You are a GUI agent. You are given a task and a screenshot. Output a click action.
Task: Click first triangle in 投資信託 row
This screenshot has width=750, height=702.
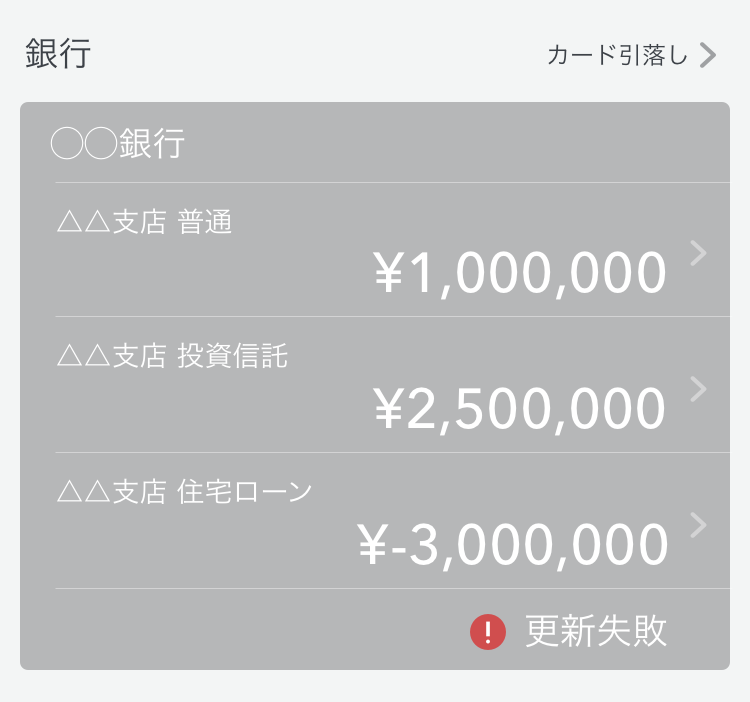[x=70, y=357]
